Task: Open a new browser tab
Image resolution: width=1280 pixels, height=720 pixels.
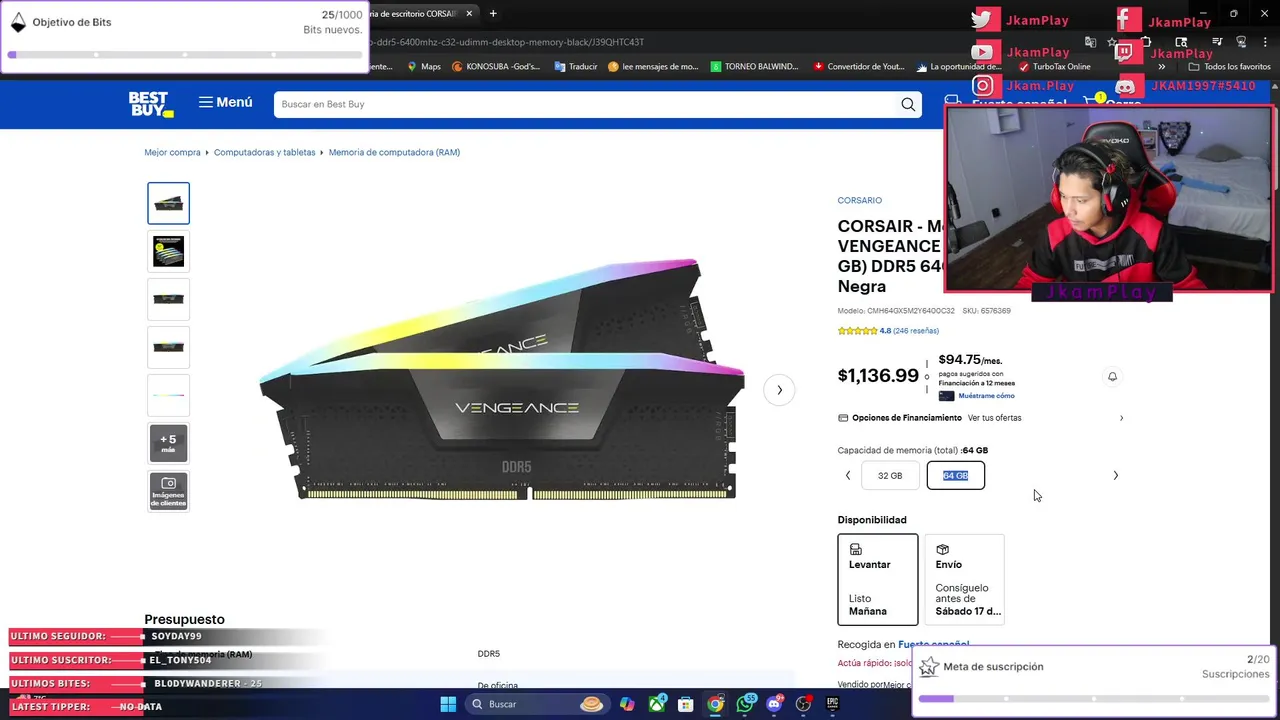Action: (x=493, y=14)
